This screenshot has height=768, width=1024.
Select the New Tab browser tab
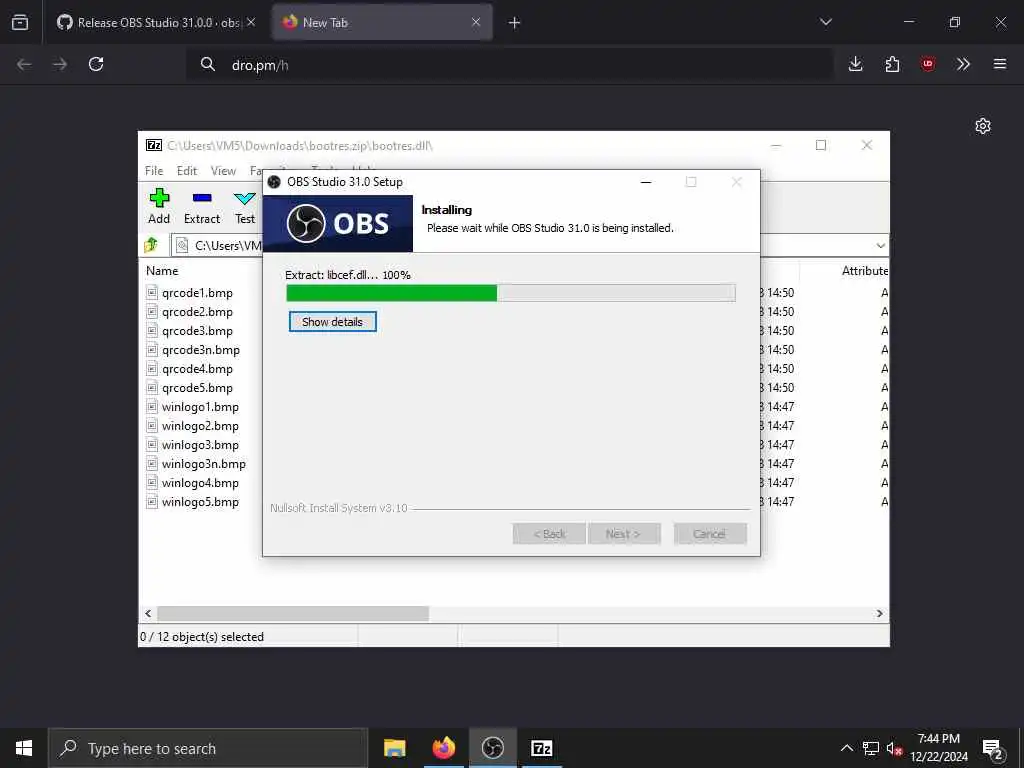point(382,22)
